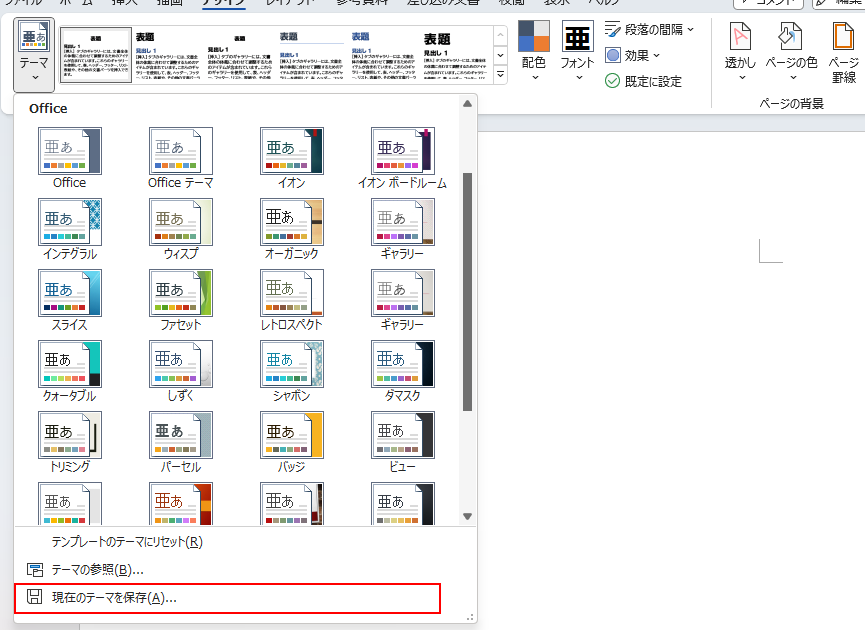The height and width of the screenshot is (630, 865).
Task: Click theme list scrollbar down arrow
Action: [467, 516]
